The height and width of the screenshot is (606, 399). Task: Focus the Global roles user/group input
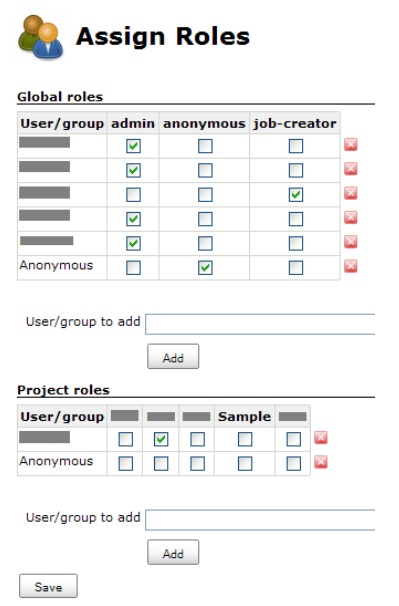coord(260,324)
